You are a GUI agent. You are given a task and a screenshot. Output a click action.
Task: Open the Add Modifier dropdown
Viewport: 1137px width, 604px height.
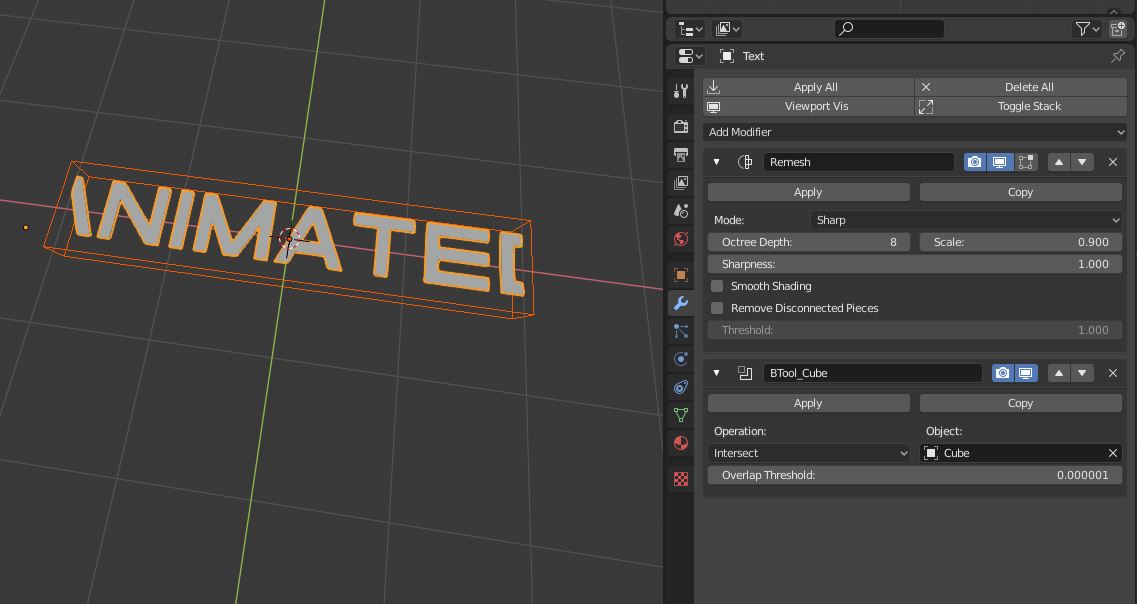click(x=915, y=132)
